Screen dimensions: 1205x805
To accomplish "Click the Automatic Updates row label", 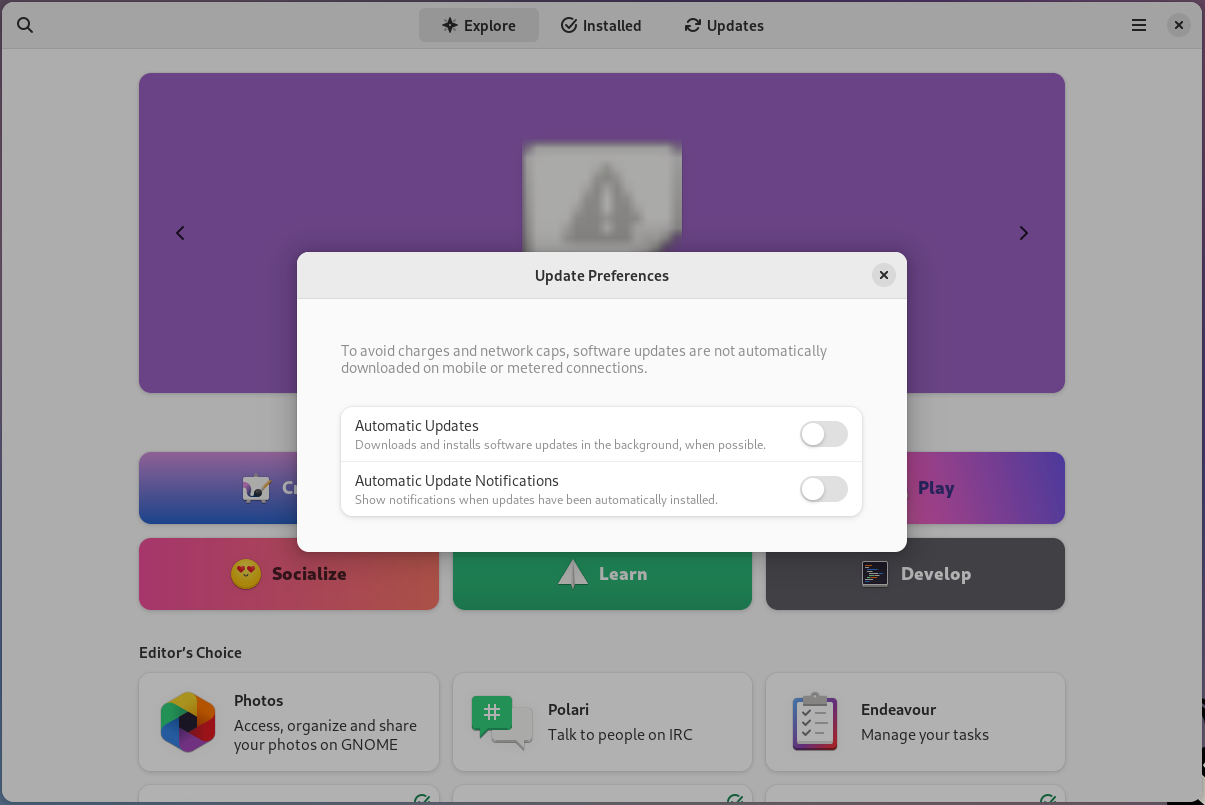I will tap(417, 426).
